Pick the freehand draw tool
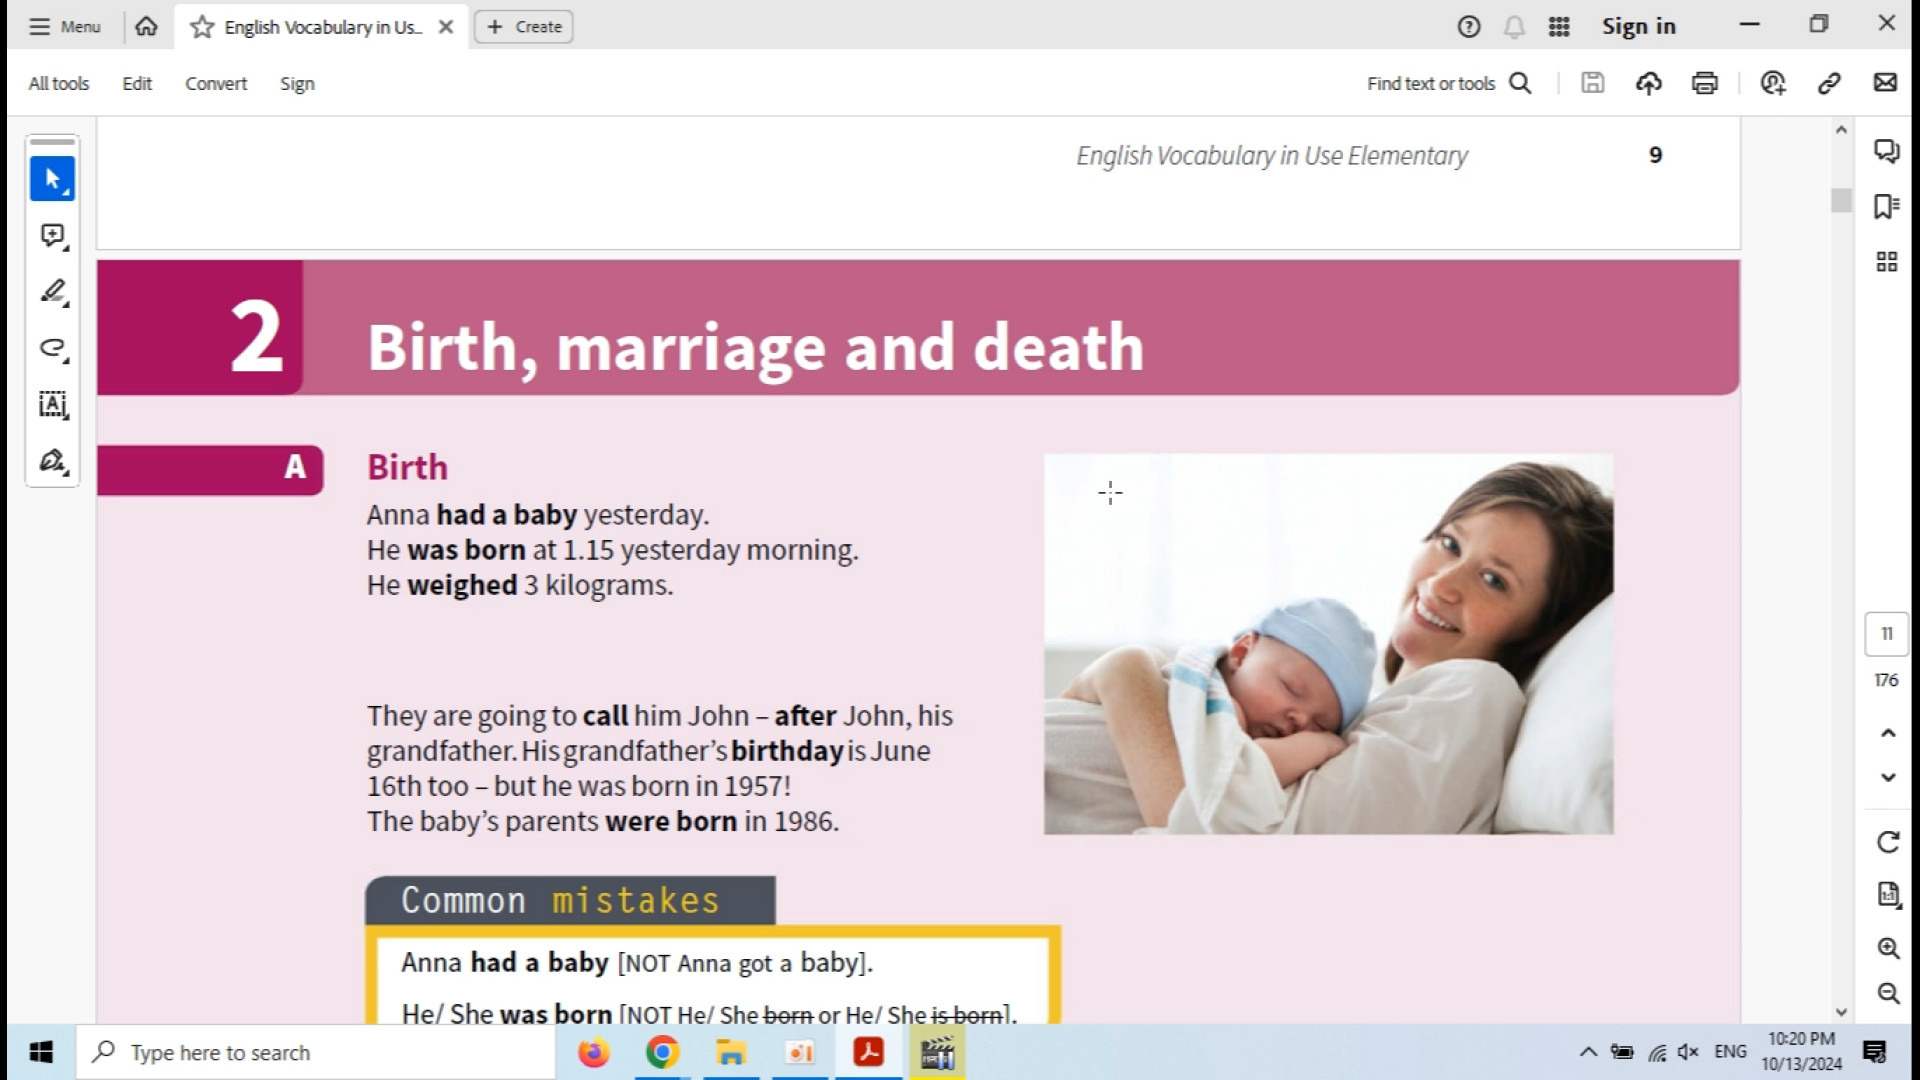The width and height of the screenshot is (1920, 1080). (x=52, y=348)
